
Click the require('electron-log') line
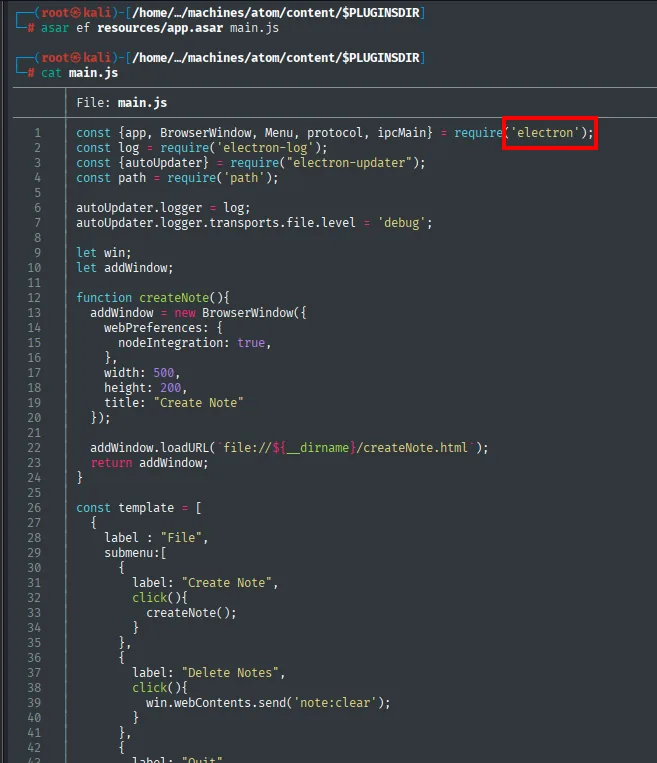click(x=201, y=148)
